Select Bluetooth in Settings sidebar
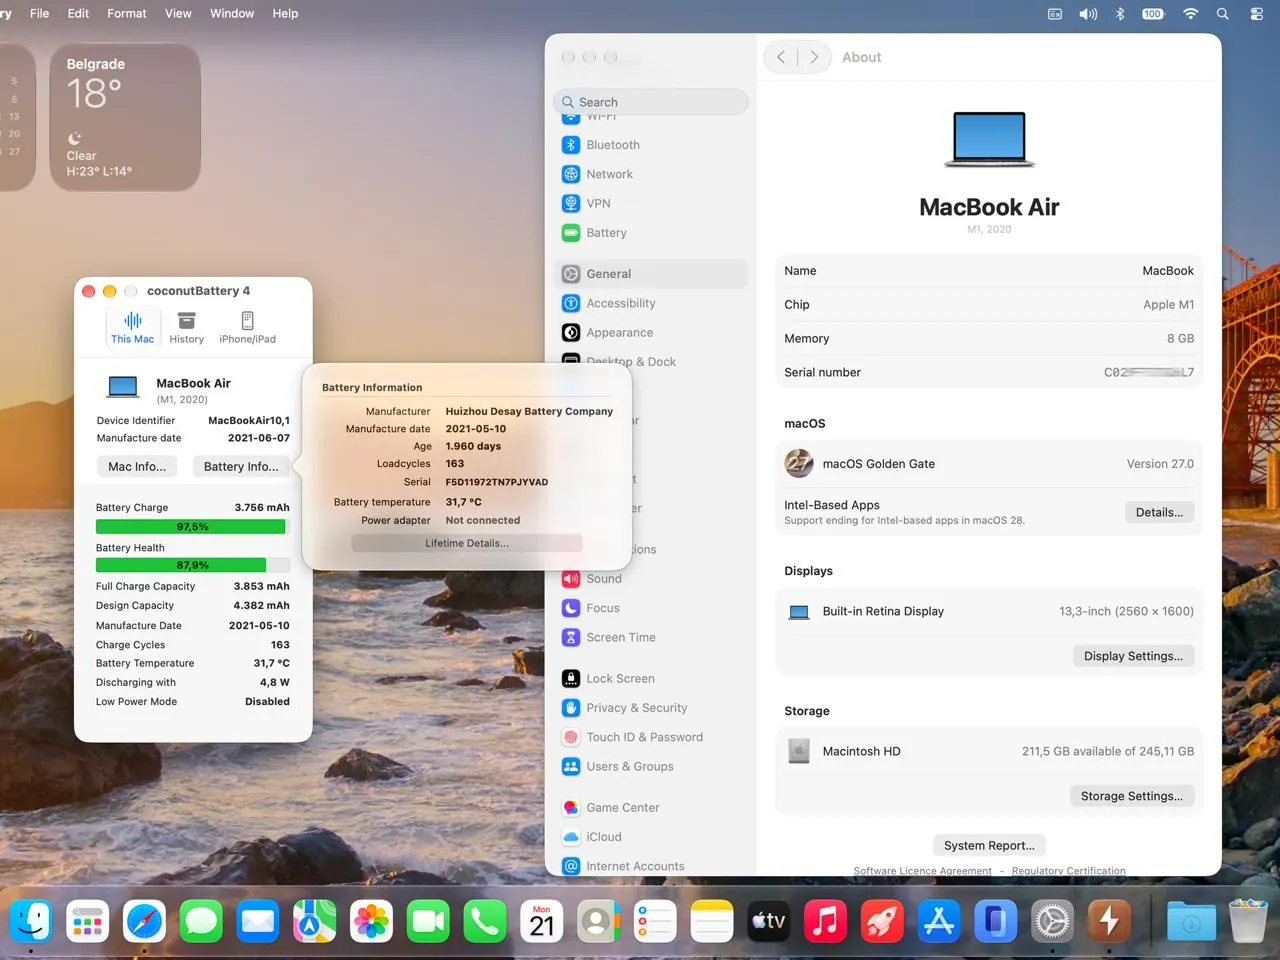Viewport: 1280px width, 960px height. [650, 145]
